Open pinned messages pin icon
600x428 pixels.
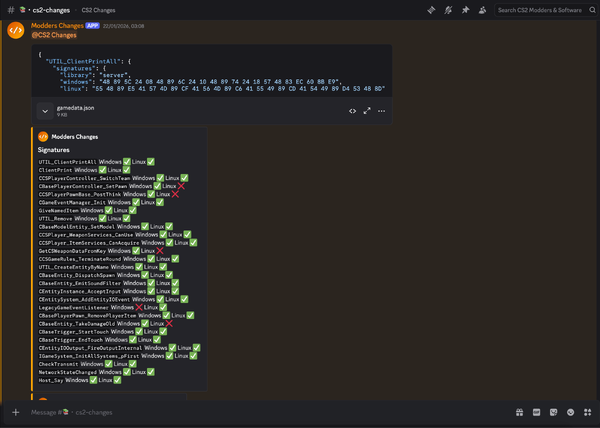pyautogui.click(x=465, y=10)
